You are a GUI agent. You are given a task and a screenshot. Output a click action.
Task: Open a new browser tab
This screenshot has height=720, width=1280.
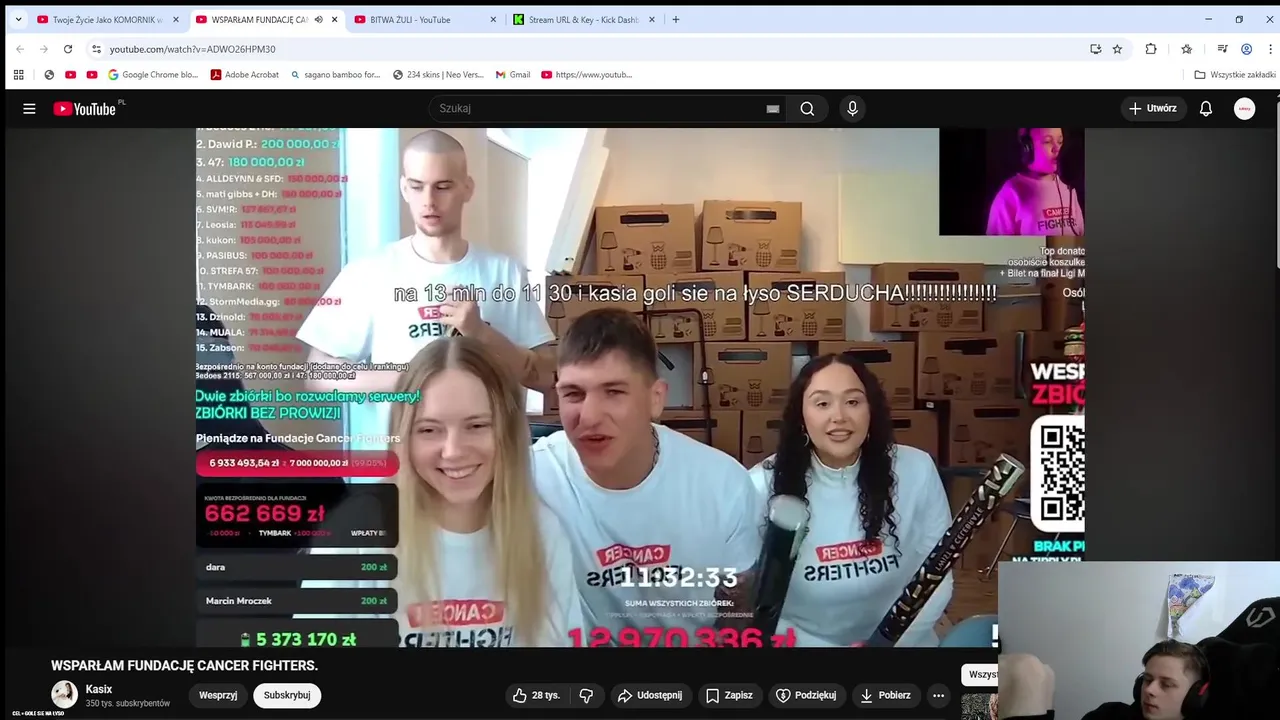pyautogui.click(x=676, y=19)
